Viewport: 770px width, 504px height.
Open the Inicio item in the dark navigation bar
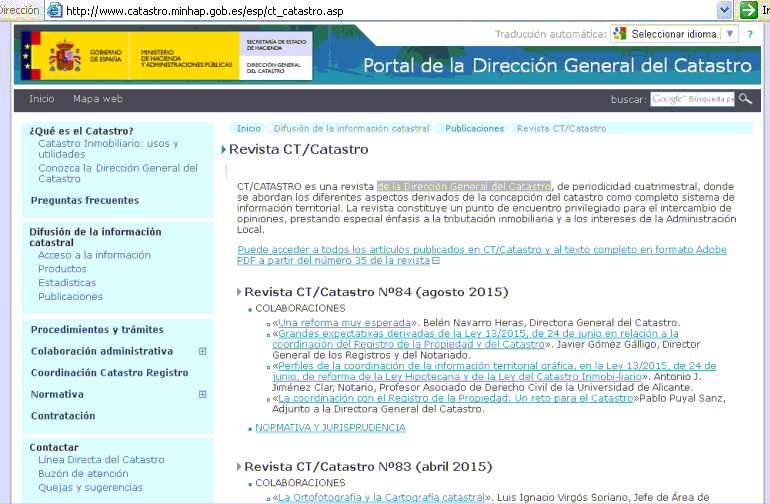pyautogui.click(x=42, y=99)
